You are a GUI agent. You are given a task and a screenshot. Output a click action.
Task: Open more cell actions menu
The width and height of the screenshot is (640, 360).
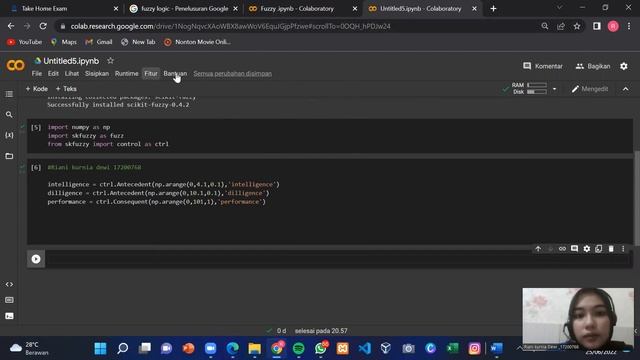pos(623,249)
